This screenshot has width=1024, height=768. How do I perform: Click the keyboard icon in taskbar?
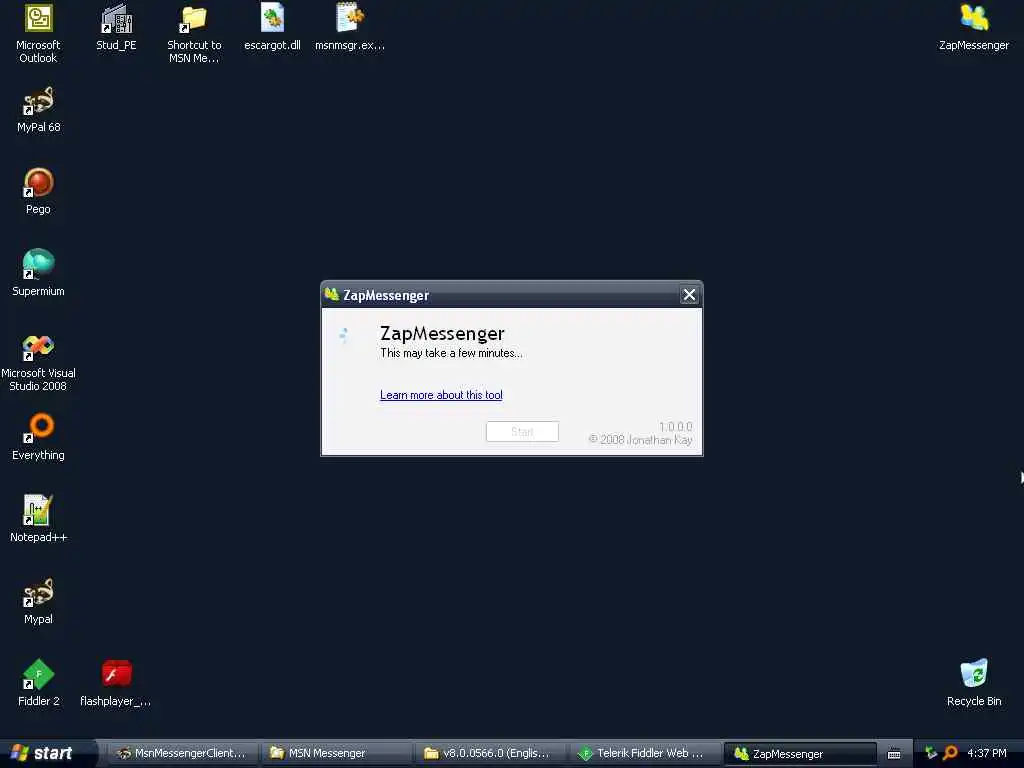click(894, 754)
